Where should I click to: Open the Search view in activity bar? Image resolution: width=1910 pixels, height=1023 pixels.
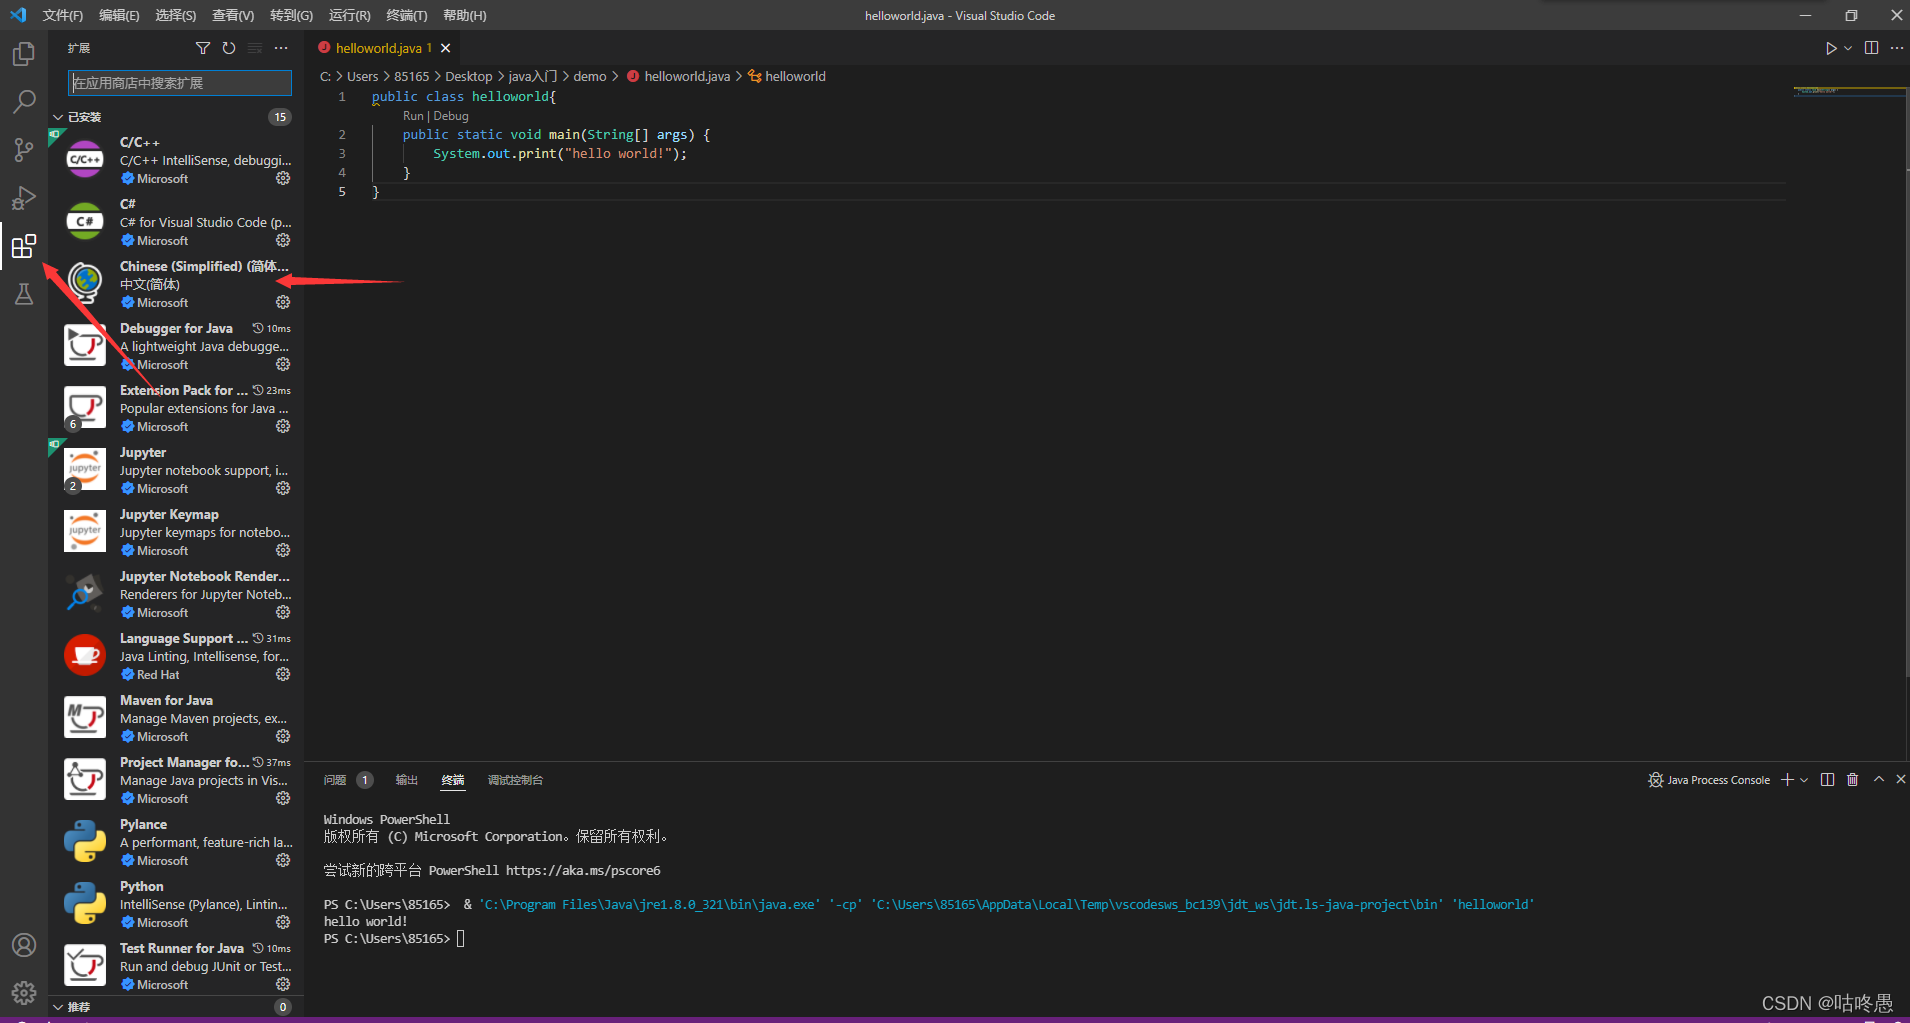24,102
